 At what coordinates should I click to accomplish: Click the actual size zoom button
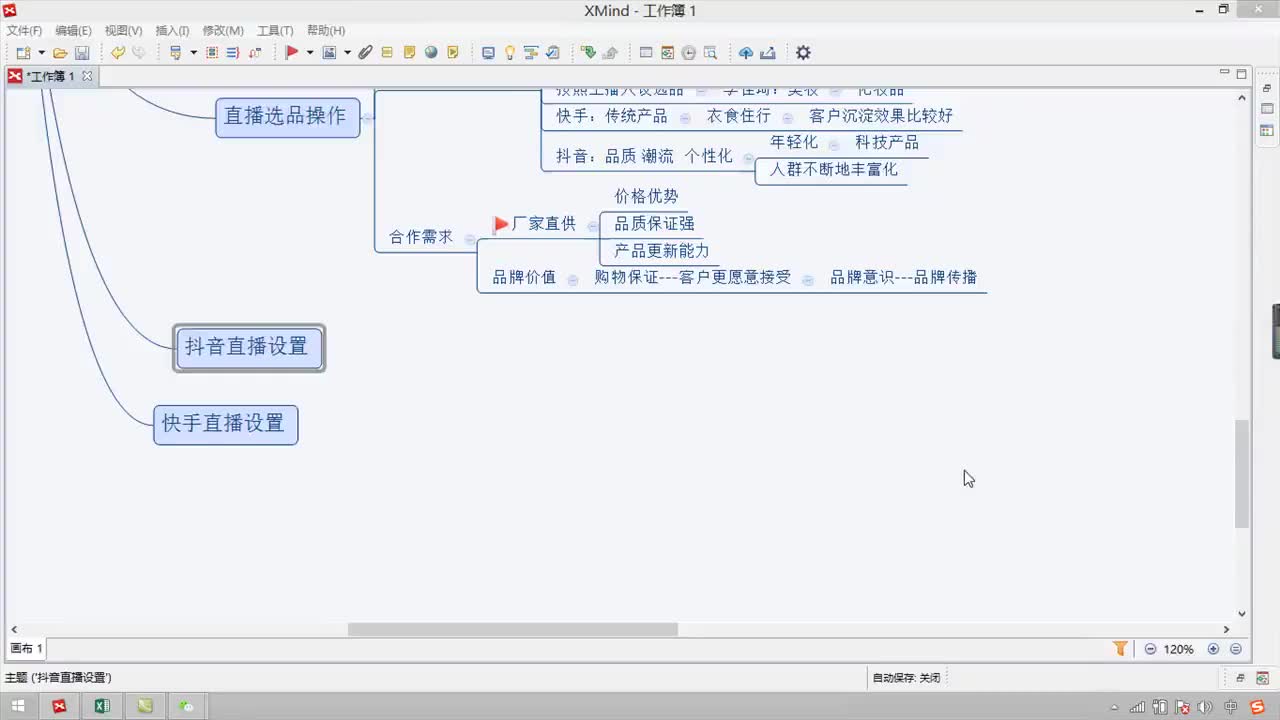1236,649
